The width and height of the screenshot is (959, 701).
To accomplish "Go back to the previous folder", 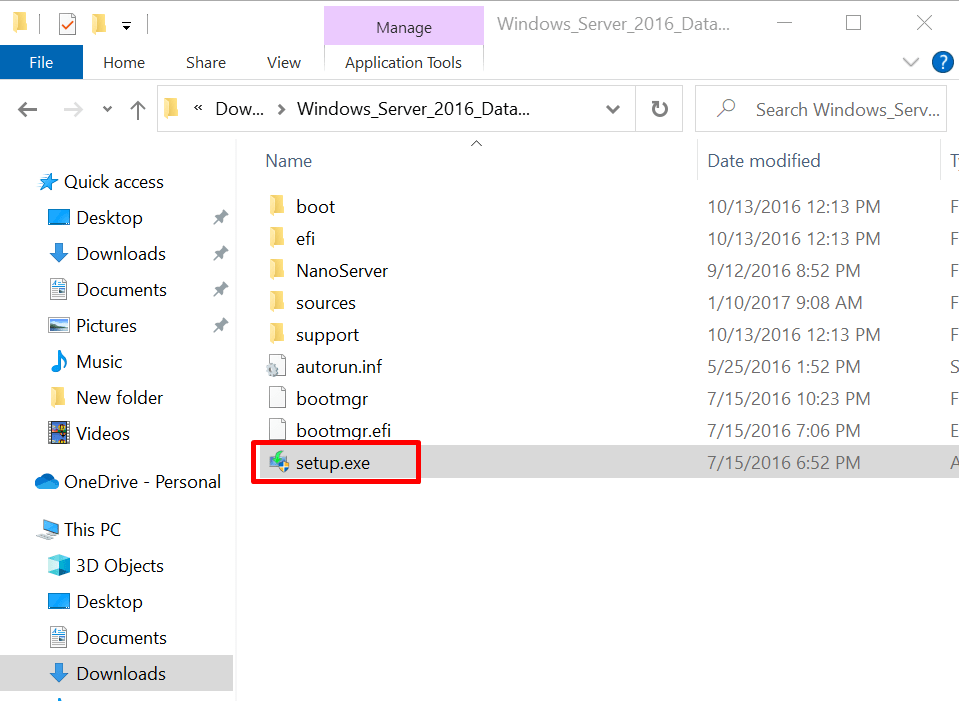I will click(x=28, y=109).
